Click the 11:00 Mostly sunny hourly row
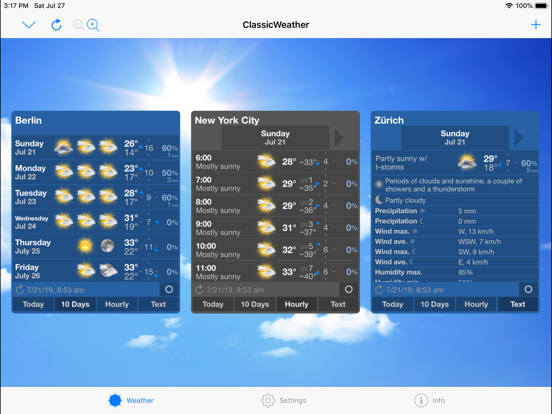 tap(275, 271)
